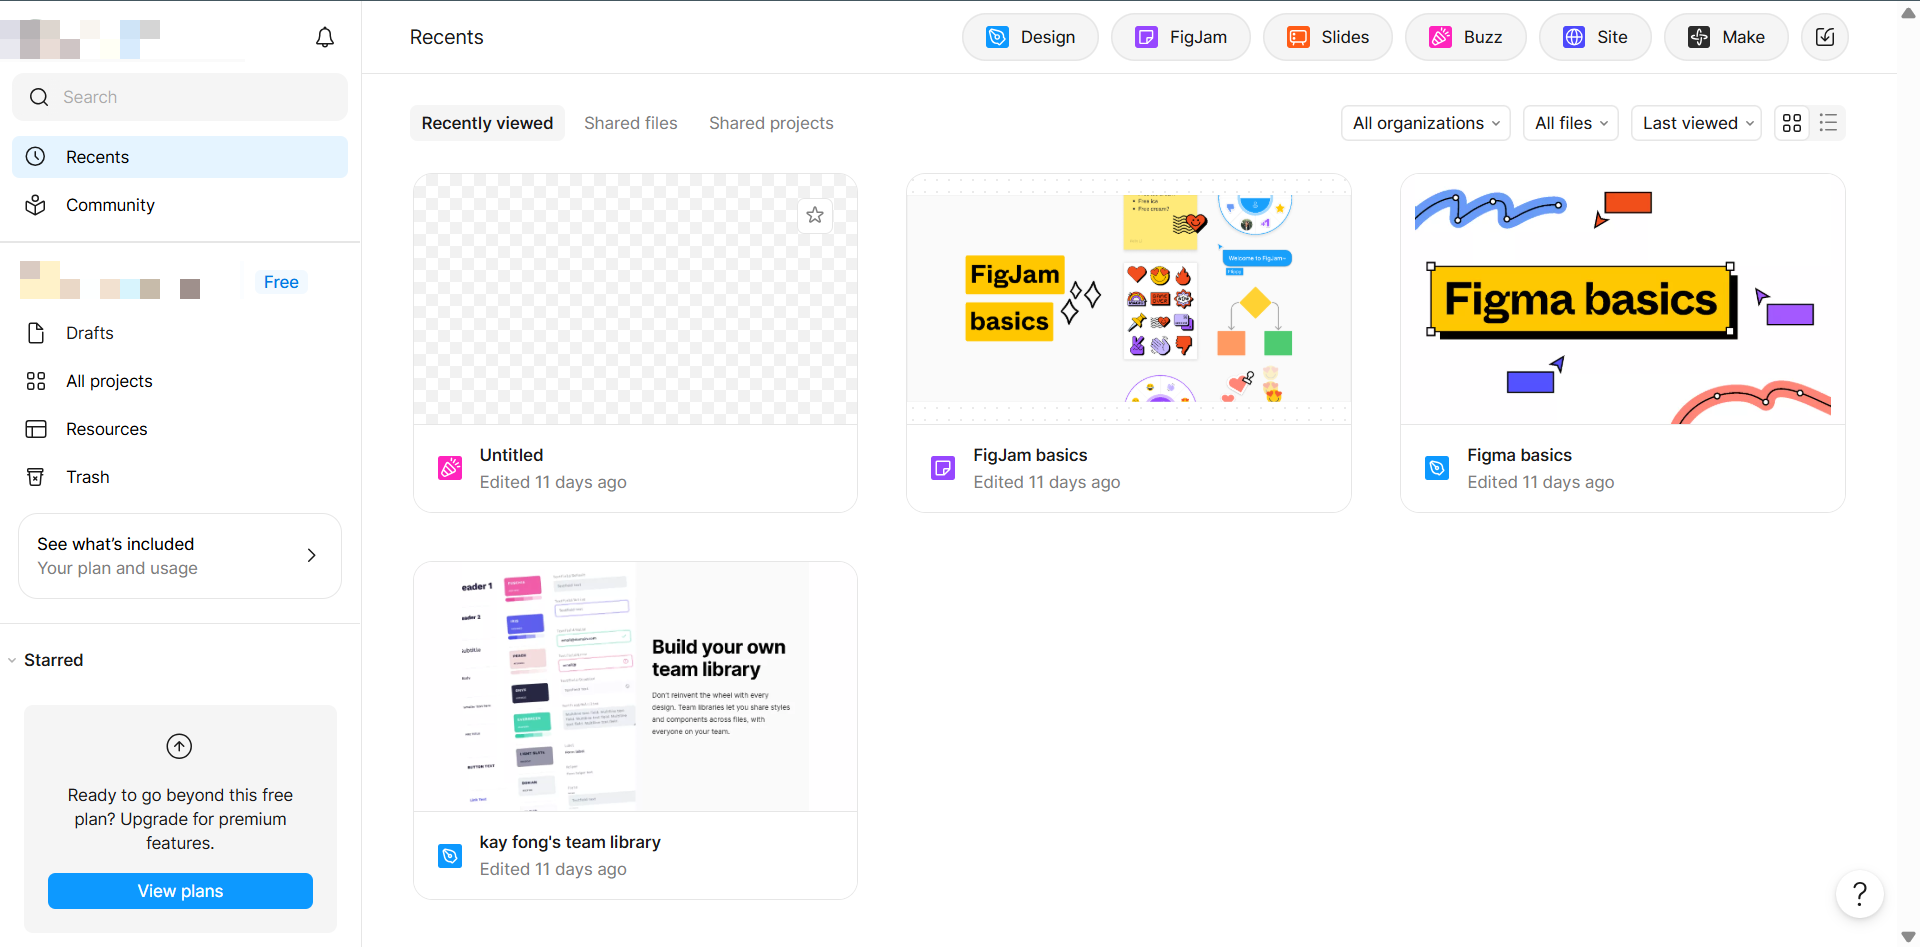Click the file icon beside kay fong's team library

coord(450,856)
